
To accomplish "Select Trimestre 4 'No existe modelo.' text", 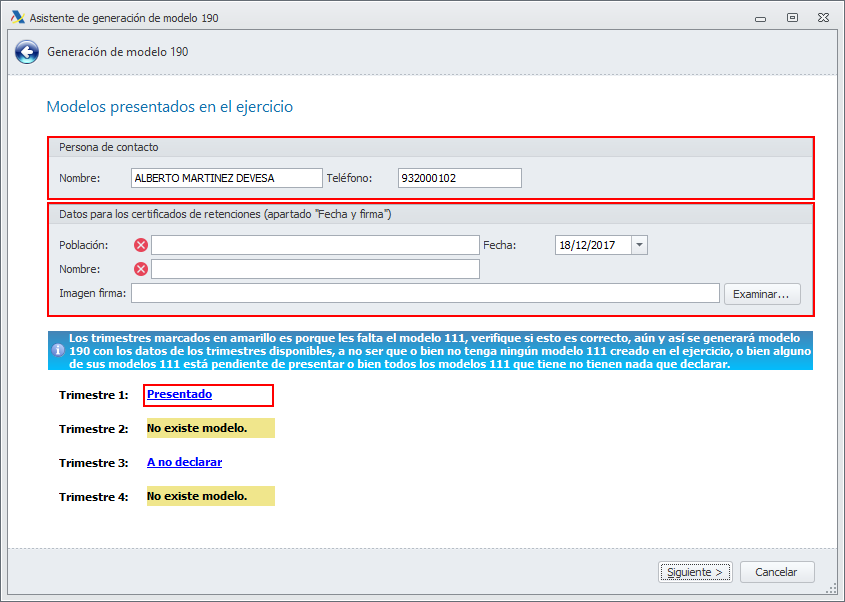I will [x=197, y=496].
